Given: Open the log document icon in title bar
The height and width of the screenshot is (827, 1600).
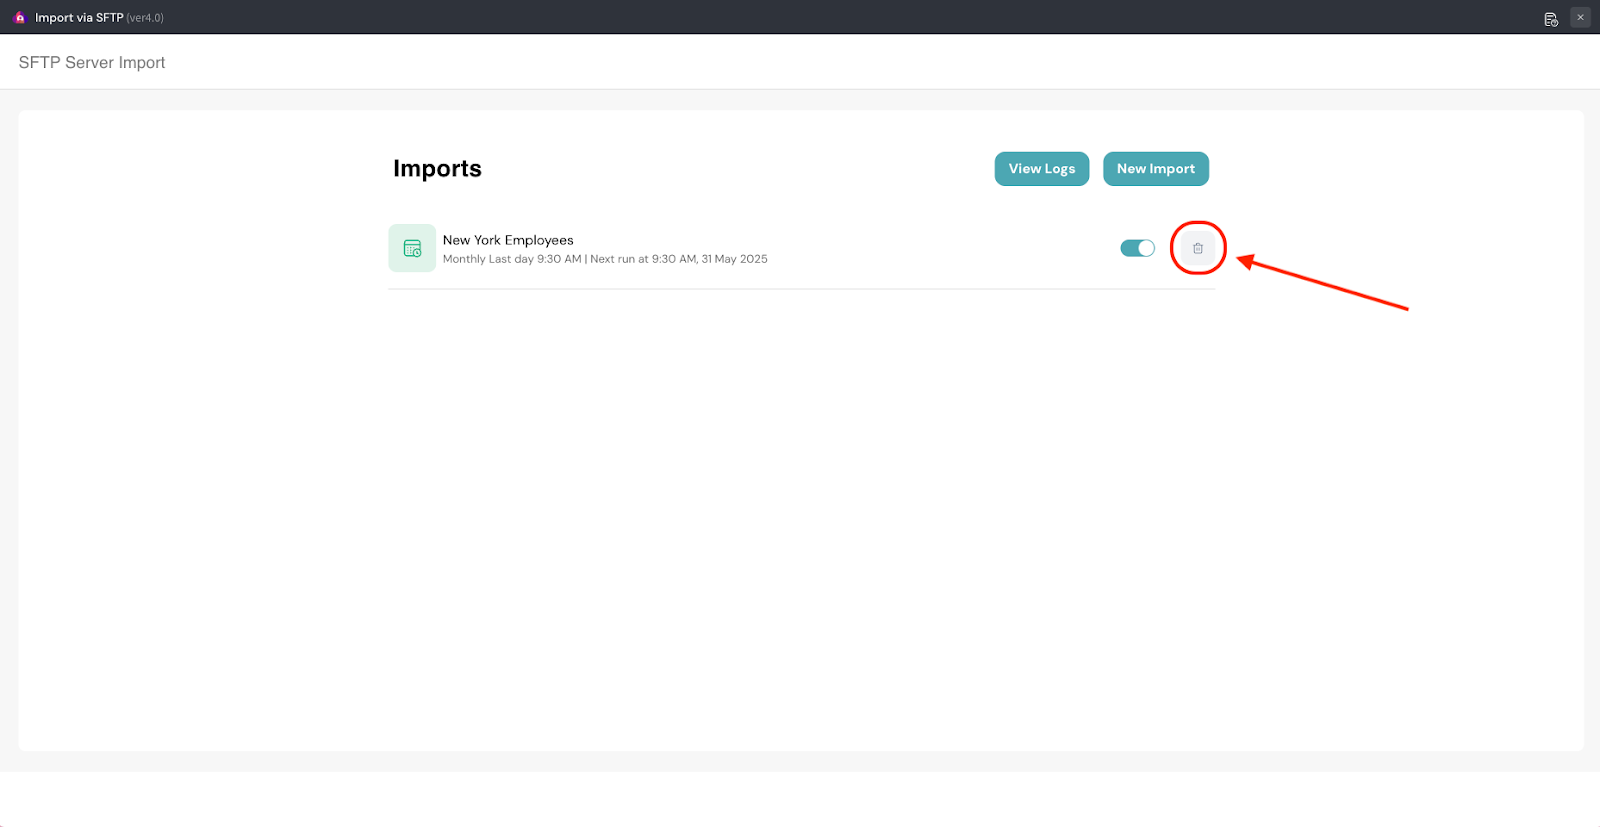Looking at the screenshot, I should [1550, 18].
